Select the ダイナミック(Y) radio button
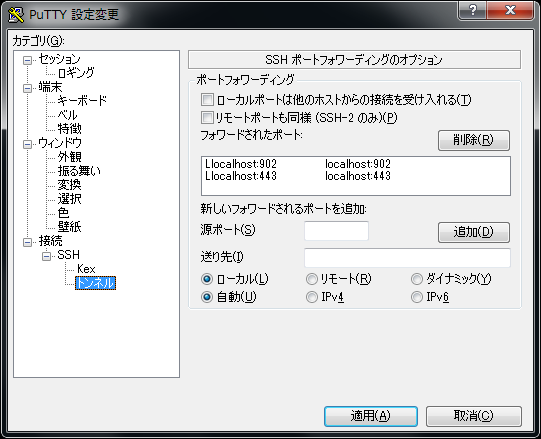 pos(416,279)
